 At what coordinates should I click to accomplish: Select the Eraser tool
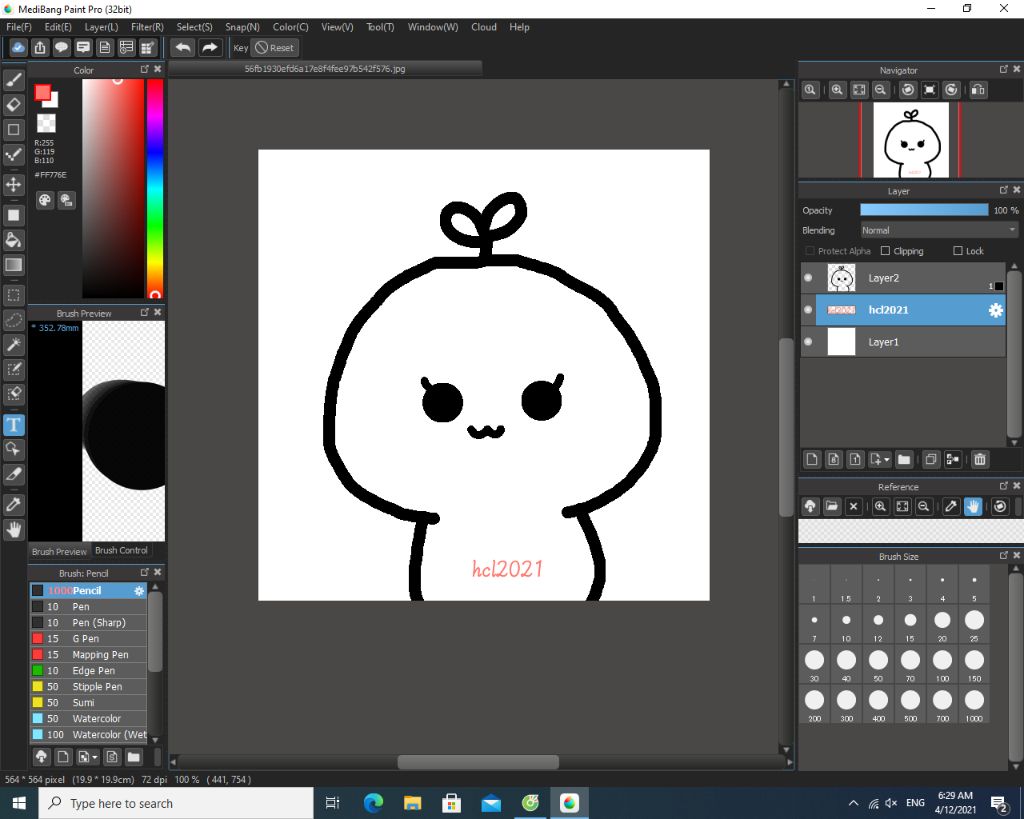[x=14, y=105]
